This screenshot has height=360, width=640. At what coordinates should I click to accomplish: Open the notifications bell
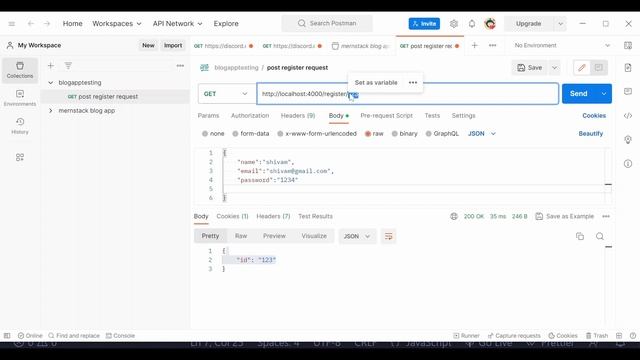coord(472,24)
